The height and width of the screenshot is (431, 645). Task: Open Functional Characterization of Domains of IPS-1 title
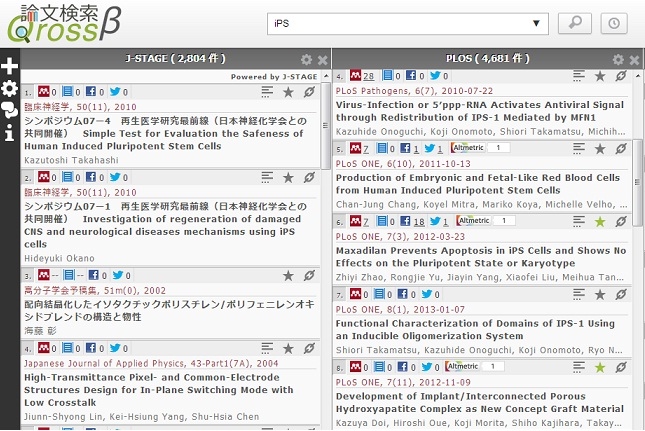pyautogui.click(x=475, y=329)
